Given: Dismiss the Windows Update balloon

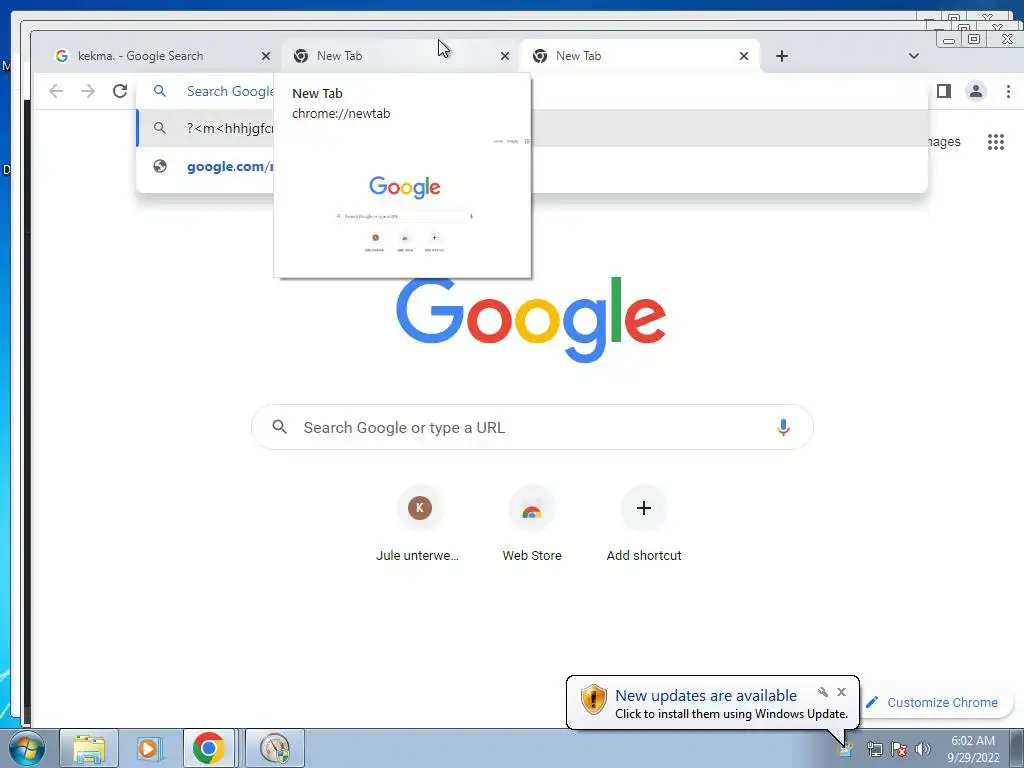Looking at the screenshot, I should [x=841, y=692].
